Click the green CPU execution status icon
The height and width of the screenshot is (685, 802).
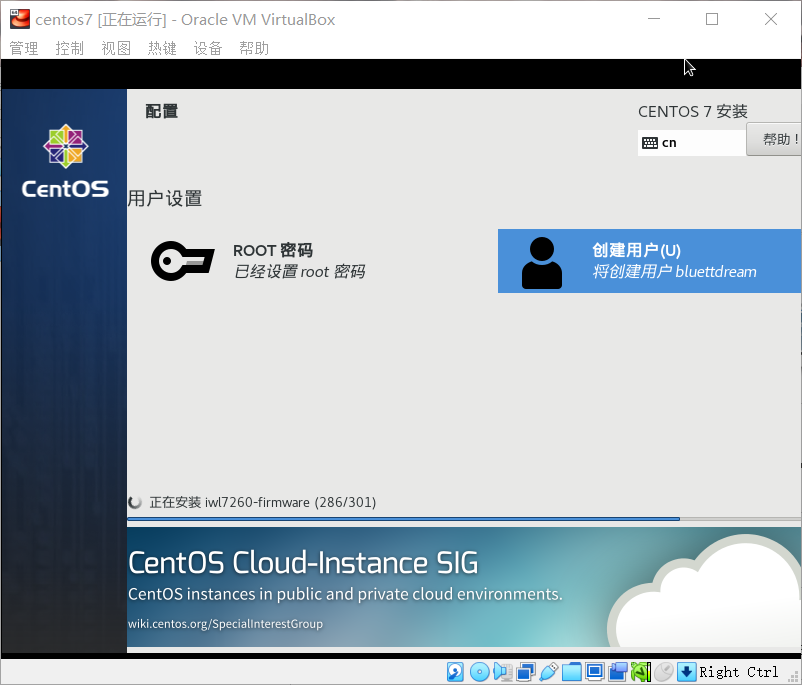[x=641, y=672]
